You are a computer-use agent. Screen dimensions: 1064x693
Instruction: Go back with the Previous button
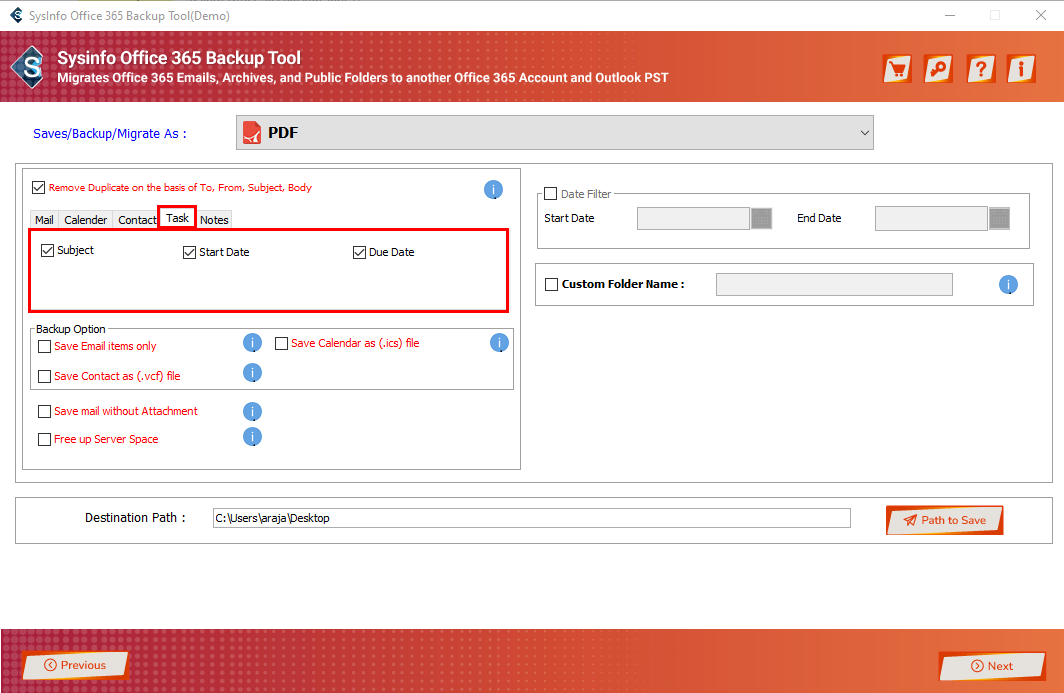75,665
